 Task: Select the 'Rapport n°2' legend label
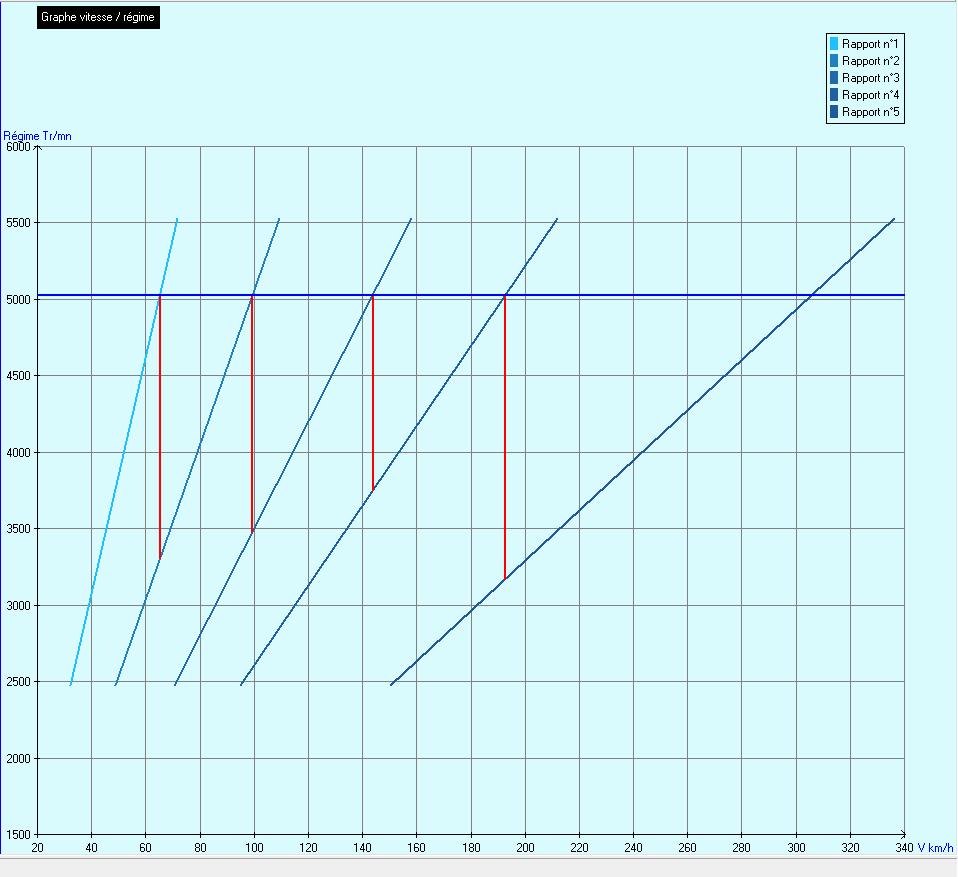[x=870, y=61]
